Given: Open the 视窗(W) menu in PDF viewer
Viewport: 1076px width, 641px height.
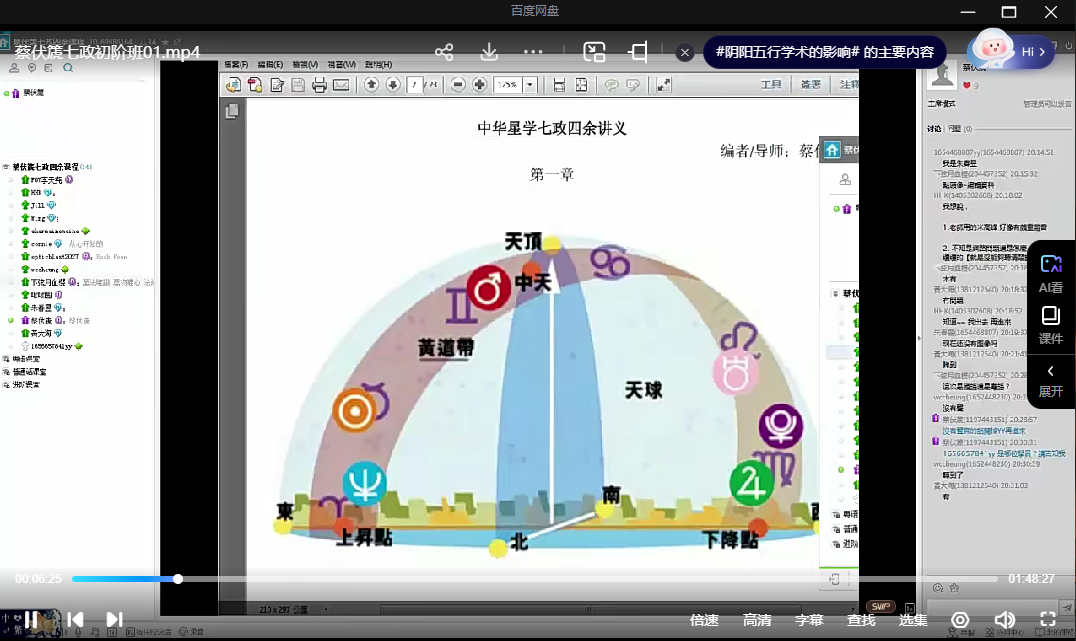Looking at the screenshot, I should (342, 65).
